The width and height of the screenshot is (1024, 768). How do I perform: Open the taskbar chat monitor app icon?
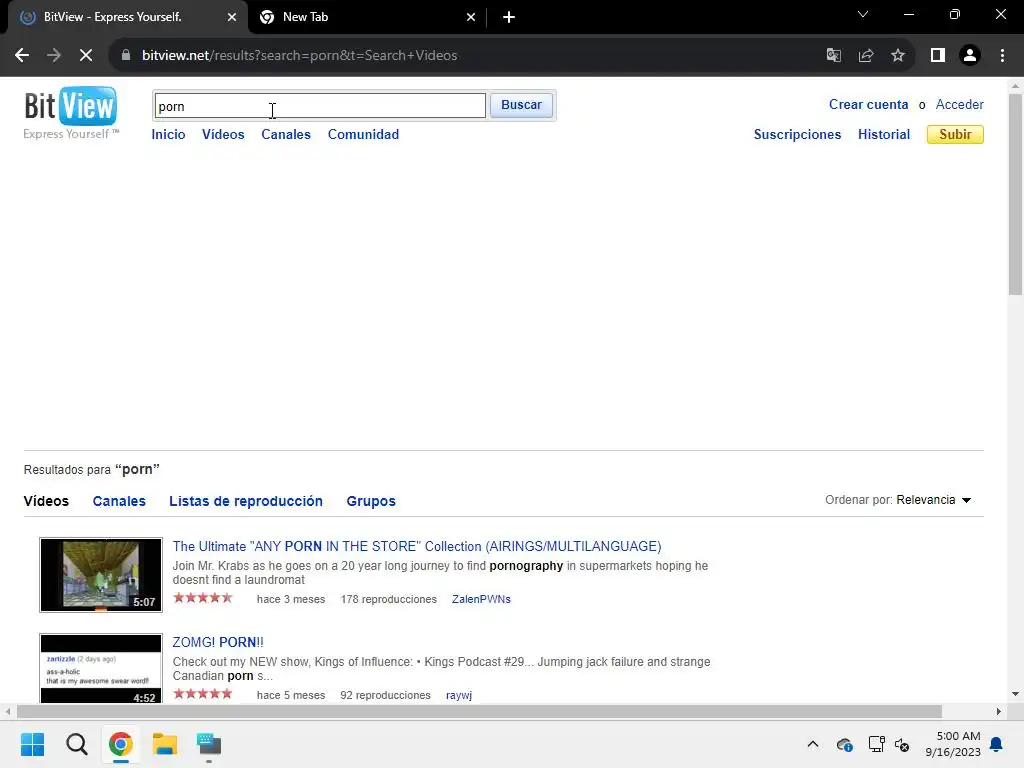209,744
